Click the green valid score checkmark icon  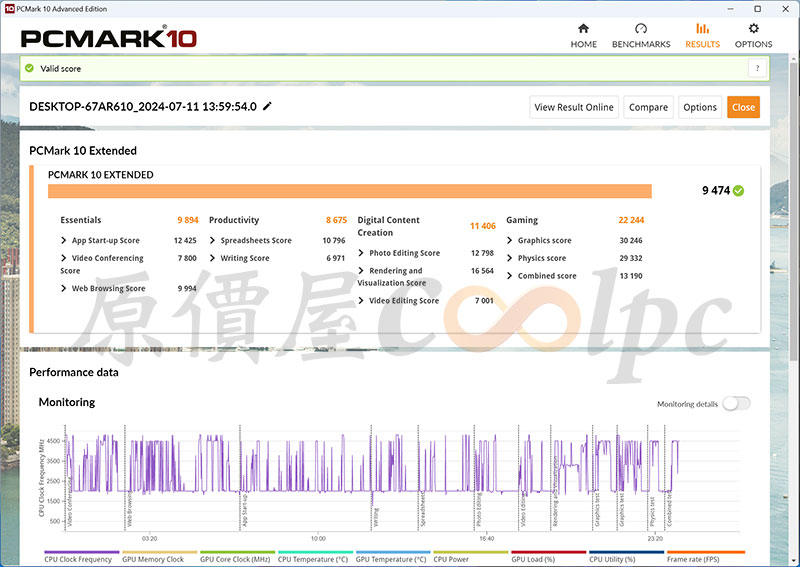click(30, 68)
